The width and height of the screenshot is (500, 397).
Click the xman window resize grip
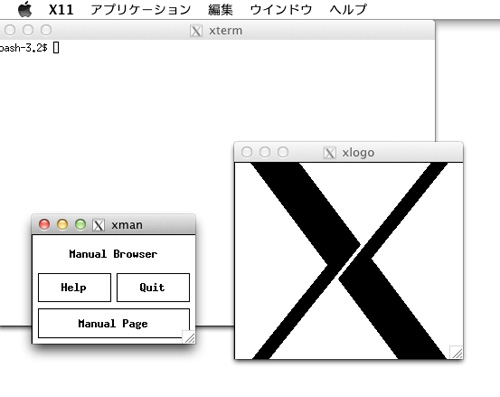(x=189, y=337)
